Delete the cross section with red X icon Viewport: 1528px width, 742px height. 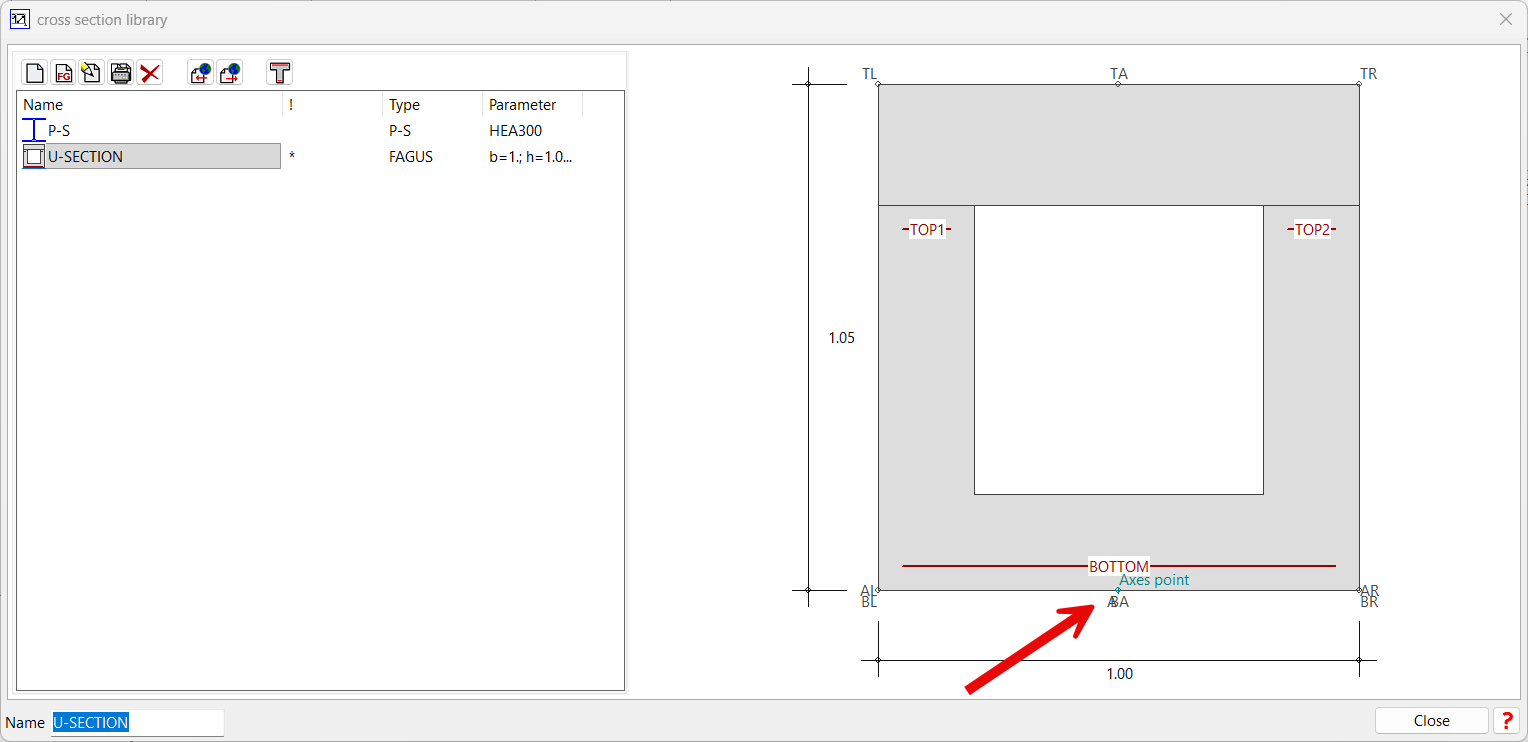click(150, 72)
